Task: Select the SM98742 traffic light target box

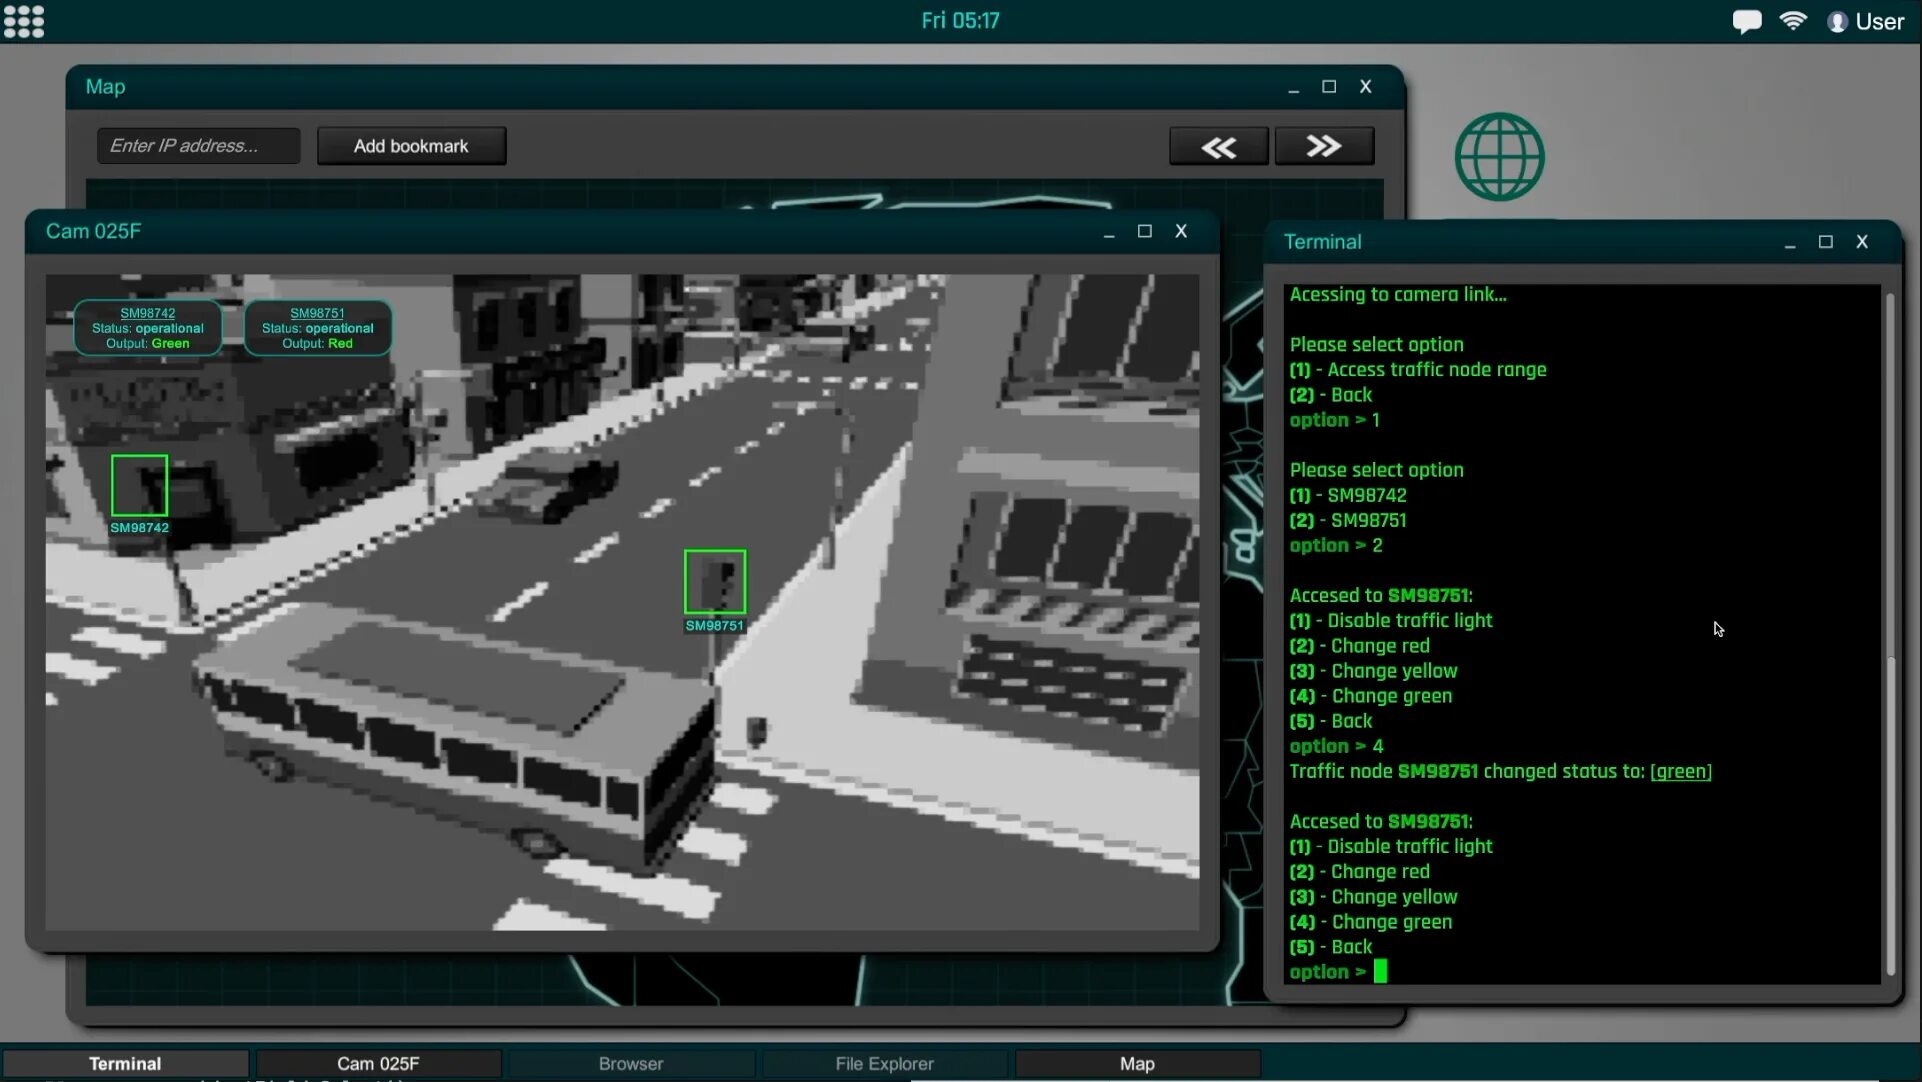Action: point(139,485)
